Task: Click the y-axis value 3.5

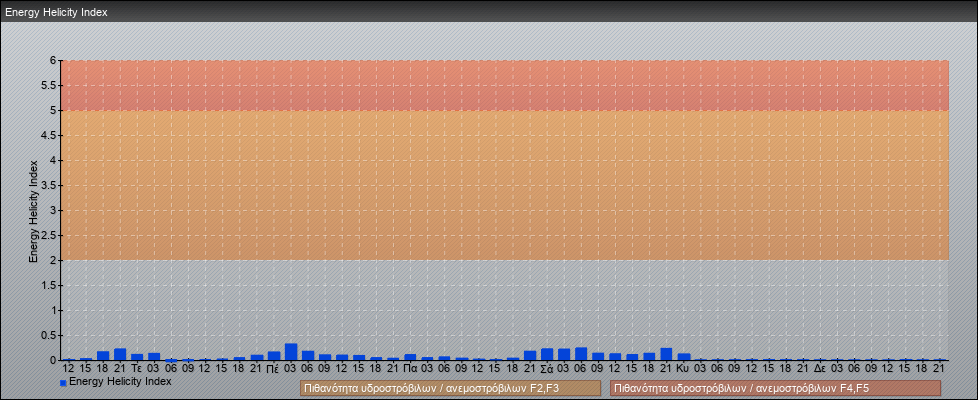Action: [x=50, y=185]
